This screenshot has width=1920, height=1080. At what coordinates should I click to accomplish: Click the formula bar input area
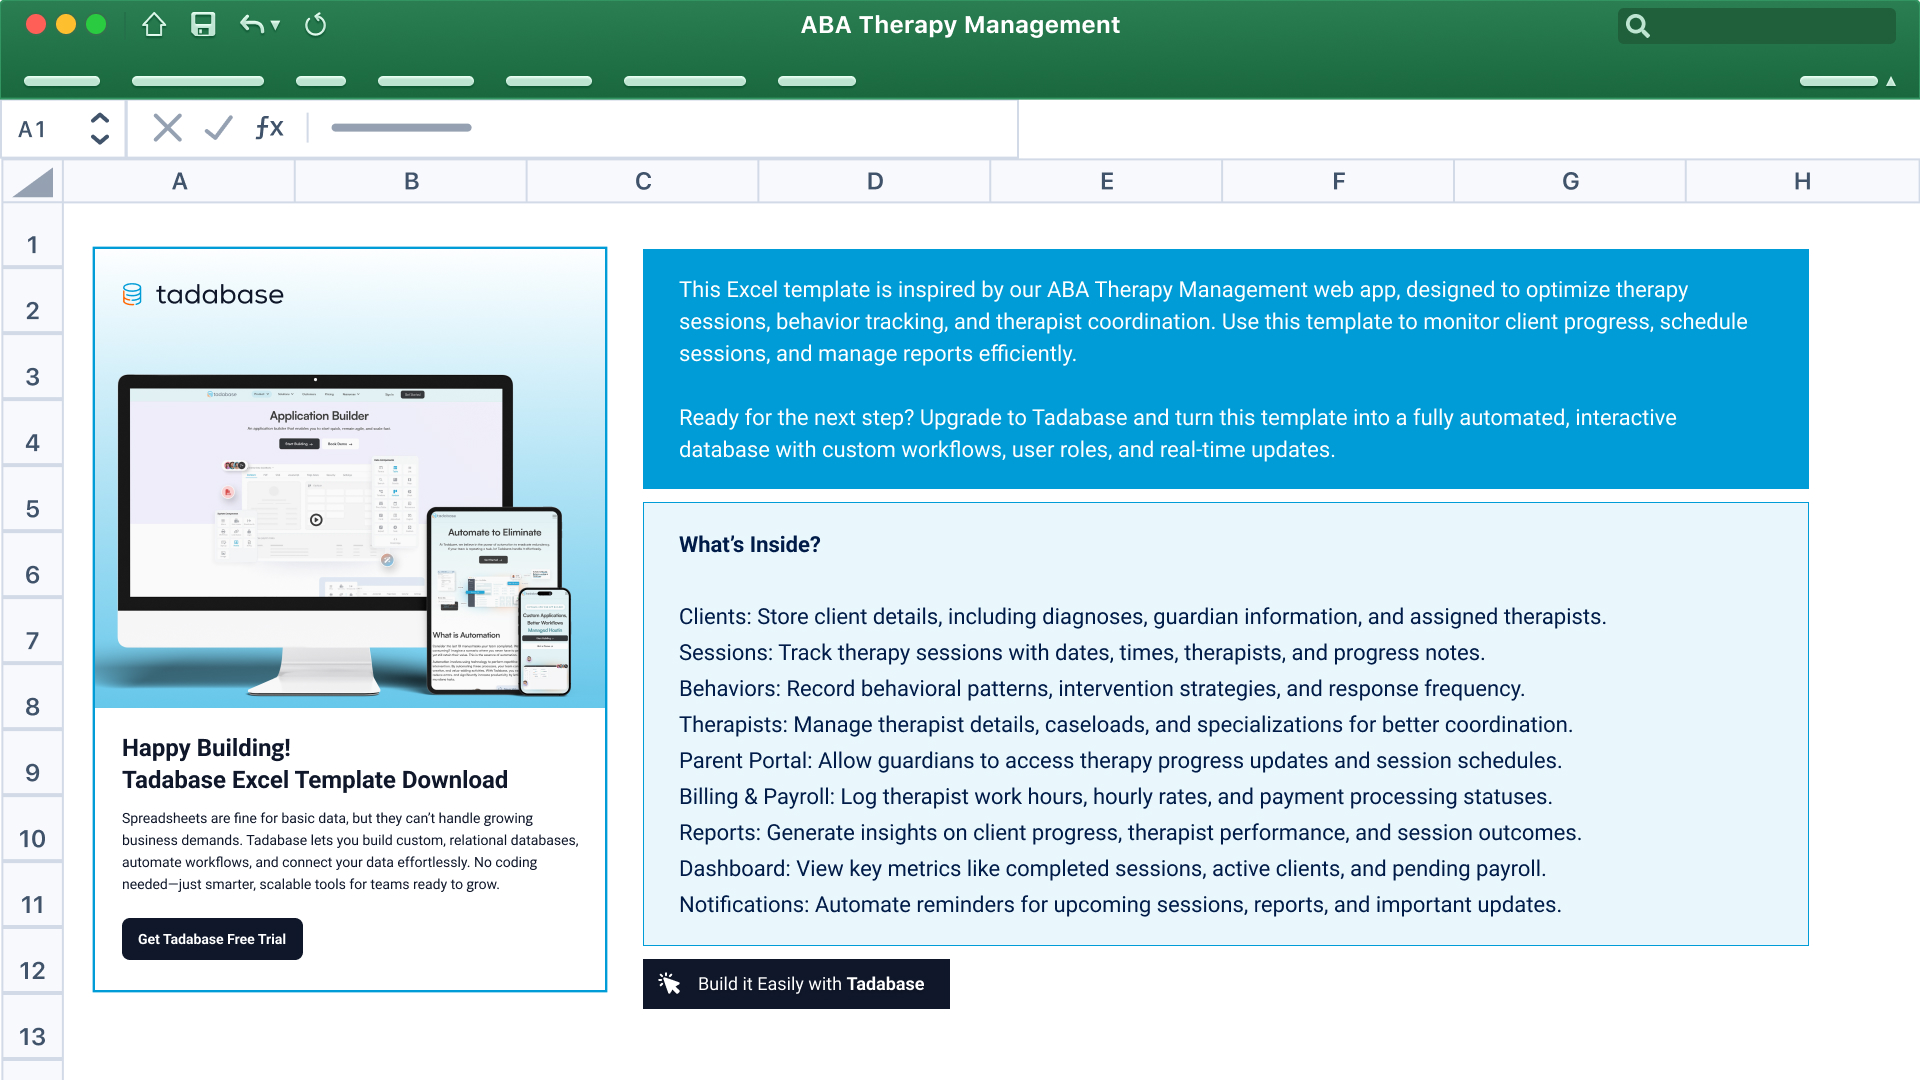coord(665,128)
